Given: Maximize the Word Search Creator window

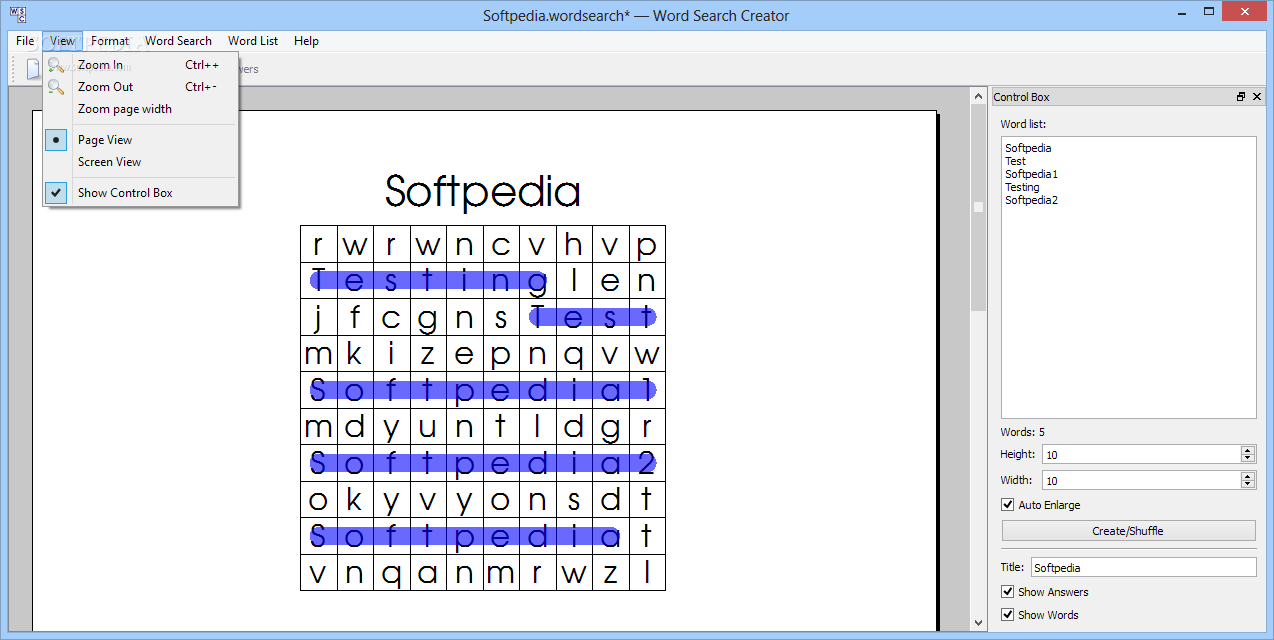Looking at the screenshot, I should (x=1209, y=12).
